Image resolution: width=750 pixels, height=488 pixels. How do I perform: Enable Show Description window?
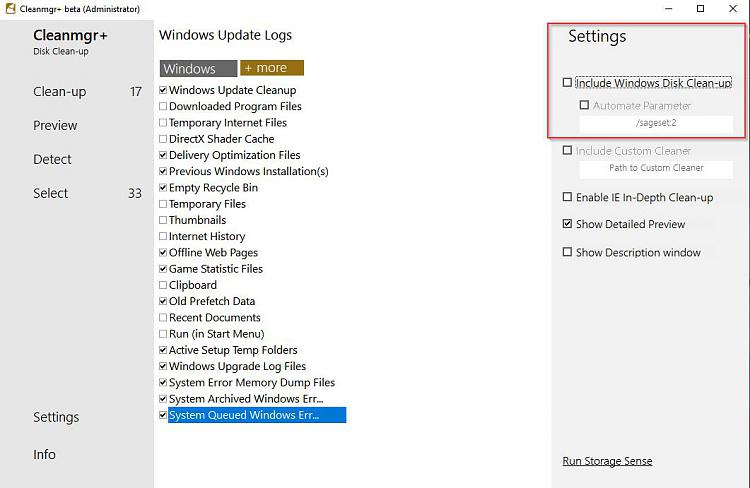click(x=567, y=252)
